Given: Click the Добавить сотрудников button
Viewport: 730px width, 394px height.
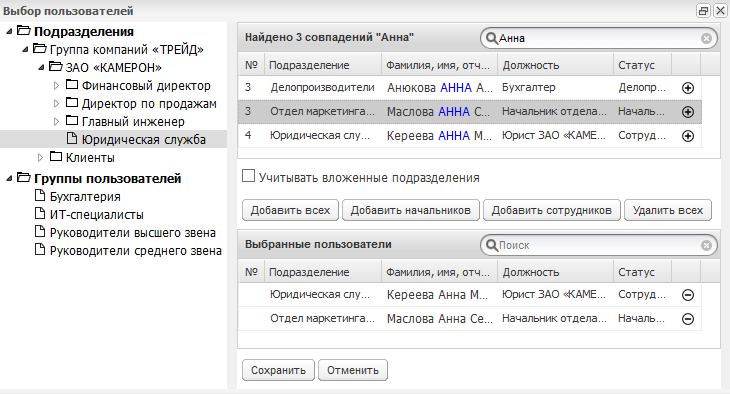Looking at the screenshot, I should [x=552, y=211].
